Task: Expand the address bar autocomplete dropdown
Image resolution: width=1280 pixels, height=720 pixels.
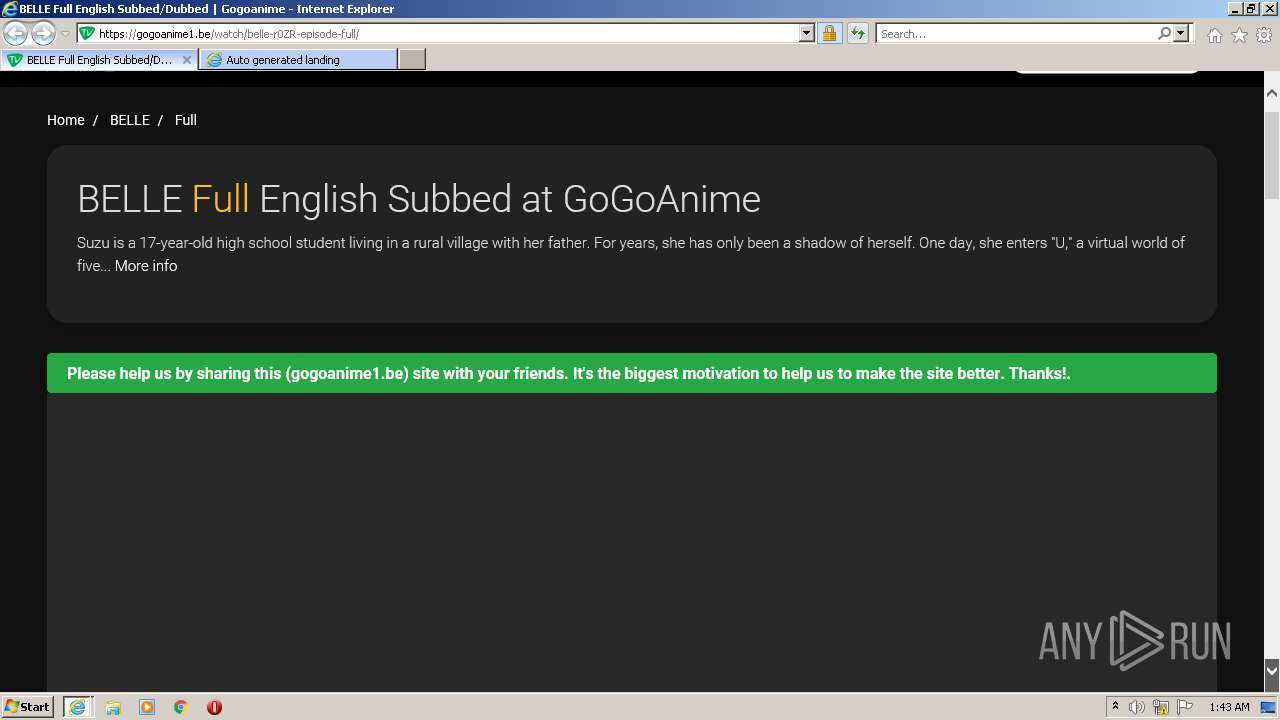Action: 807,33
